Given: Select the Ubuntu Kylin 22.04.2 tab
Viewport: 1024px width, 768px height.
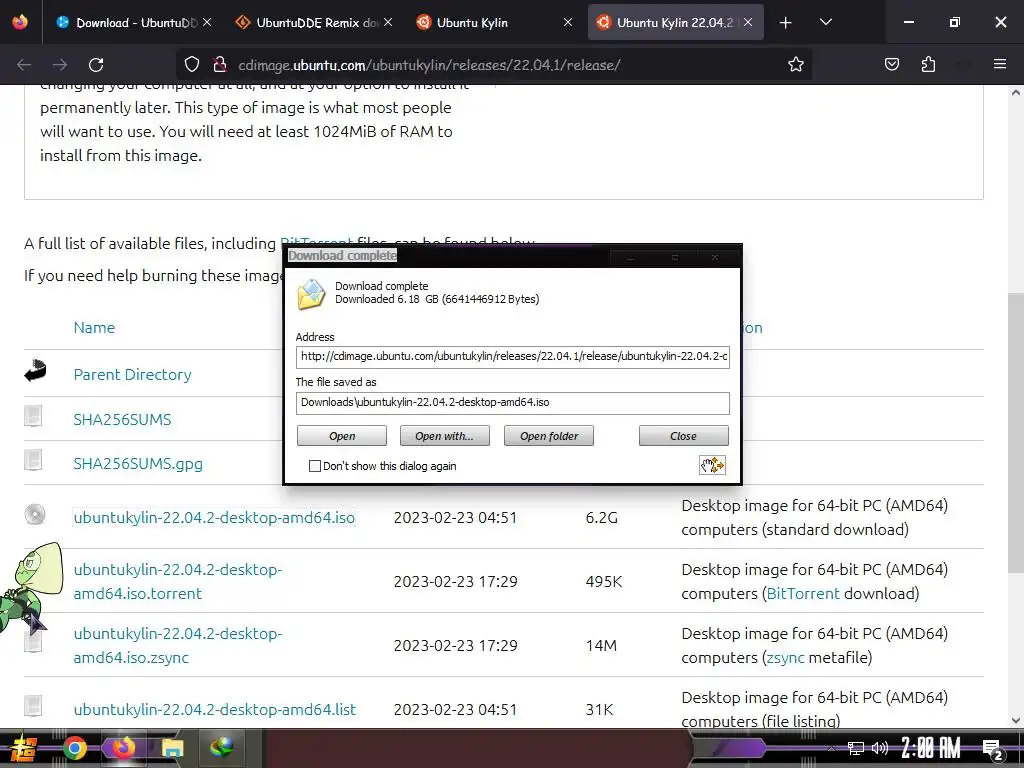Looking at the screenshot, I should pos(675,22).
